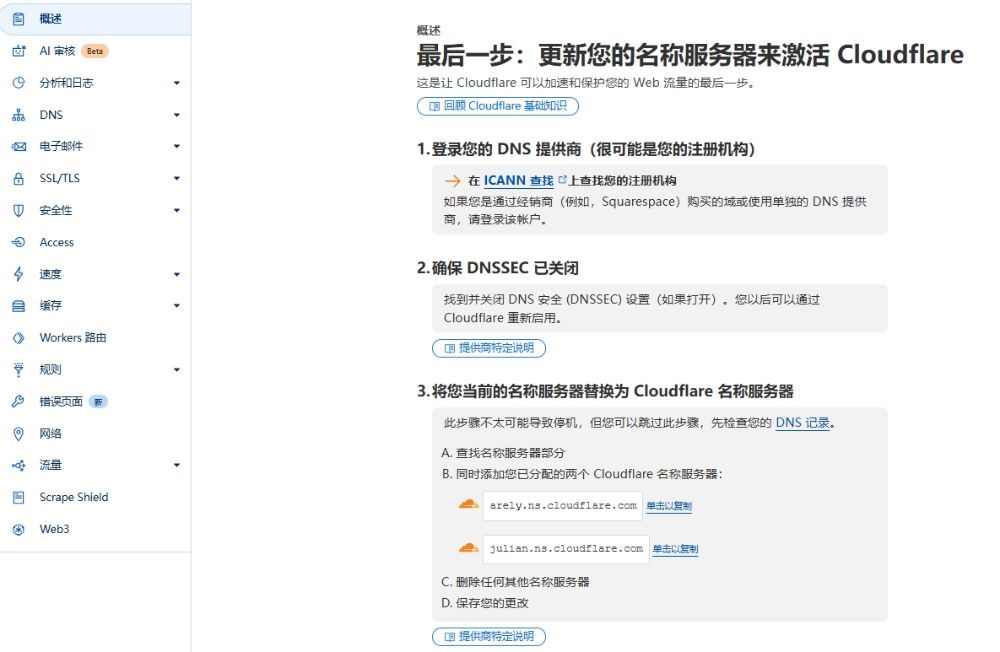Open the Scrape Shield sidebar item

pos(95,497)
